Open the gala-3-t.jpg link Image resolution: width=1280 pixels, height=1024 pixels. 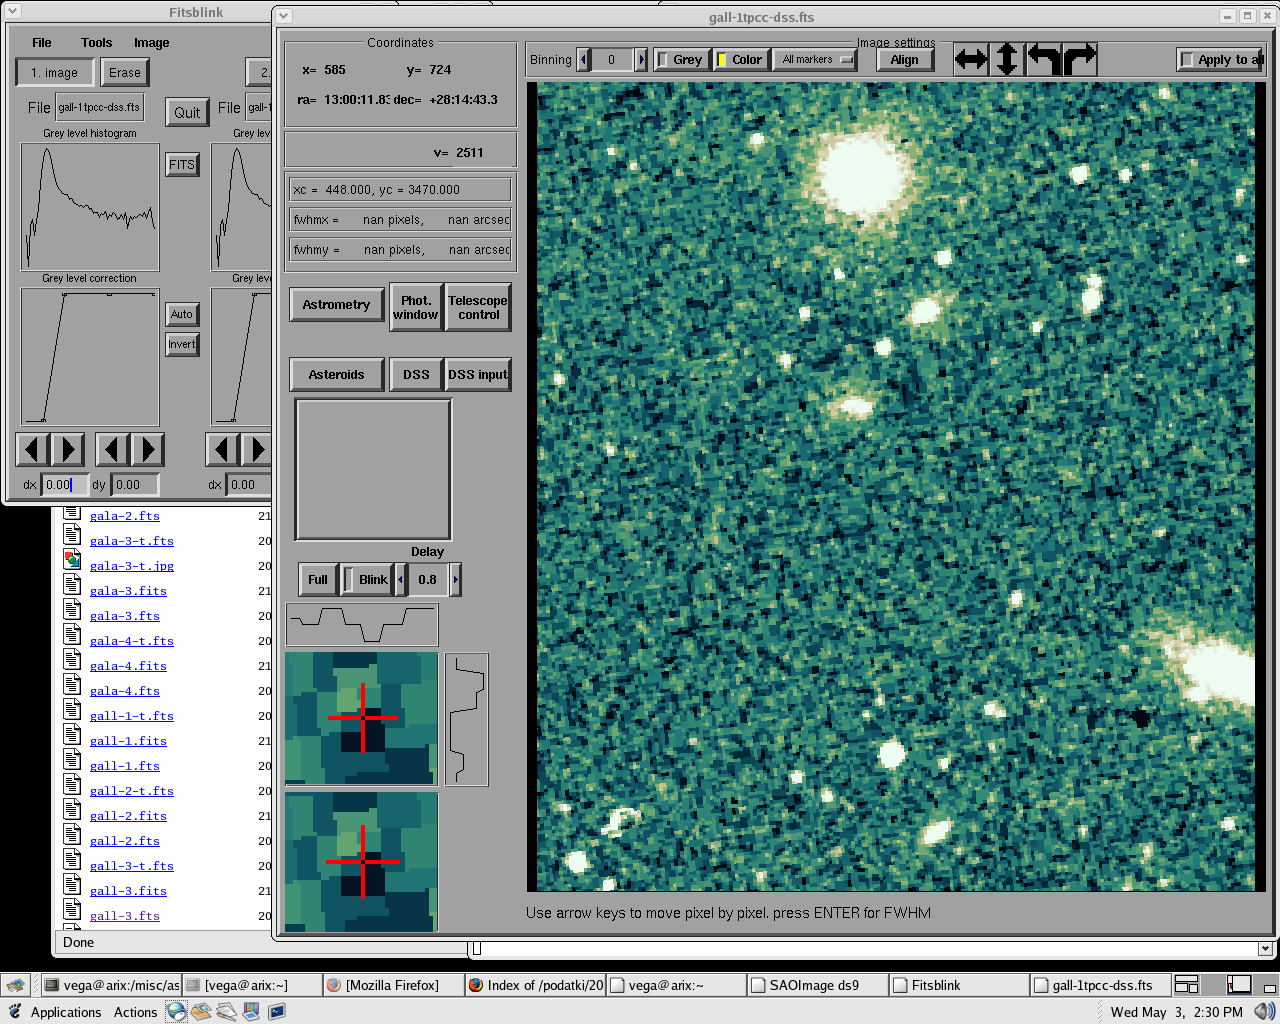point(132,566)
